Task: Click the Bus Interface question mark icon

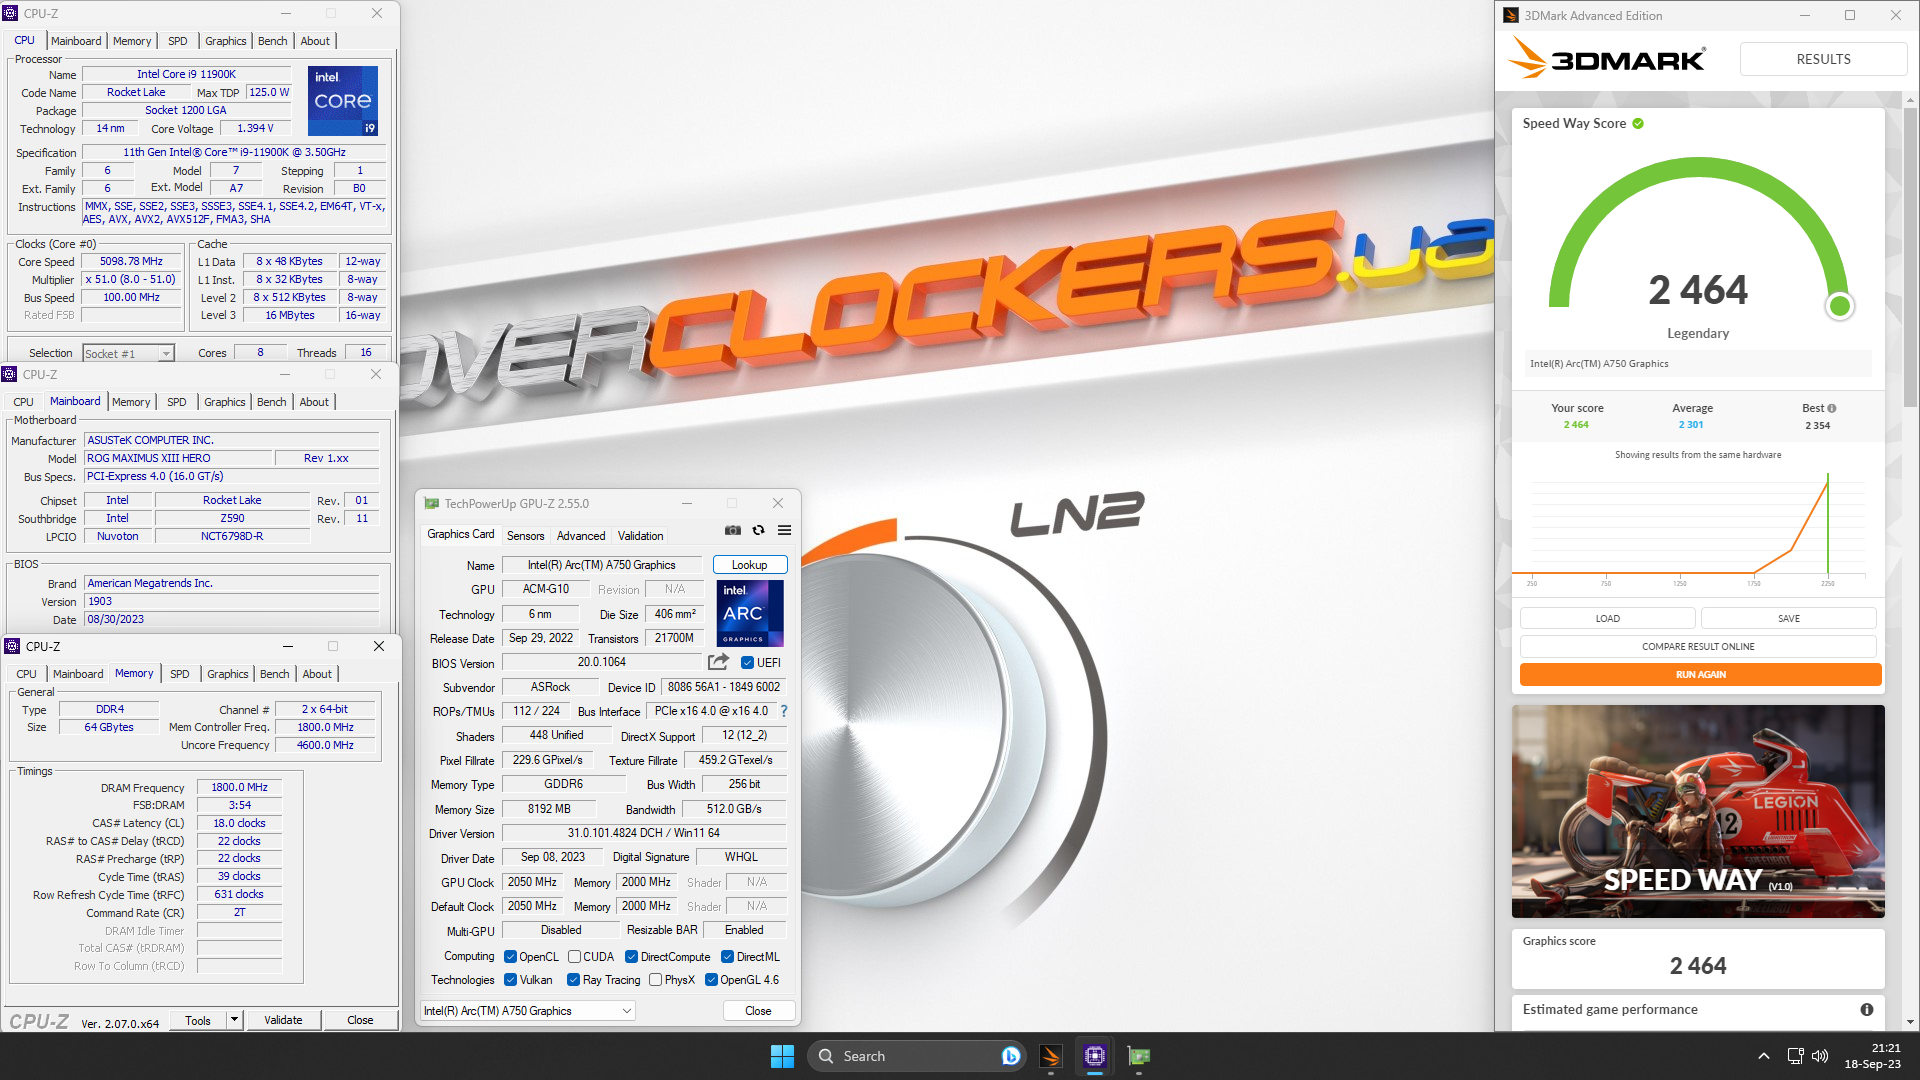Action: tap(784, 711)
